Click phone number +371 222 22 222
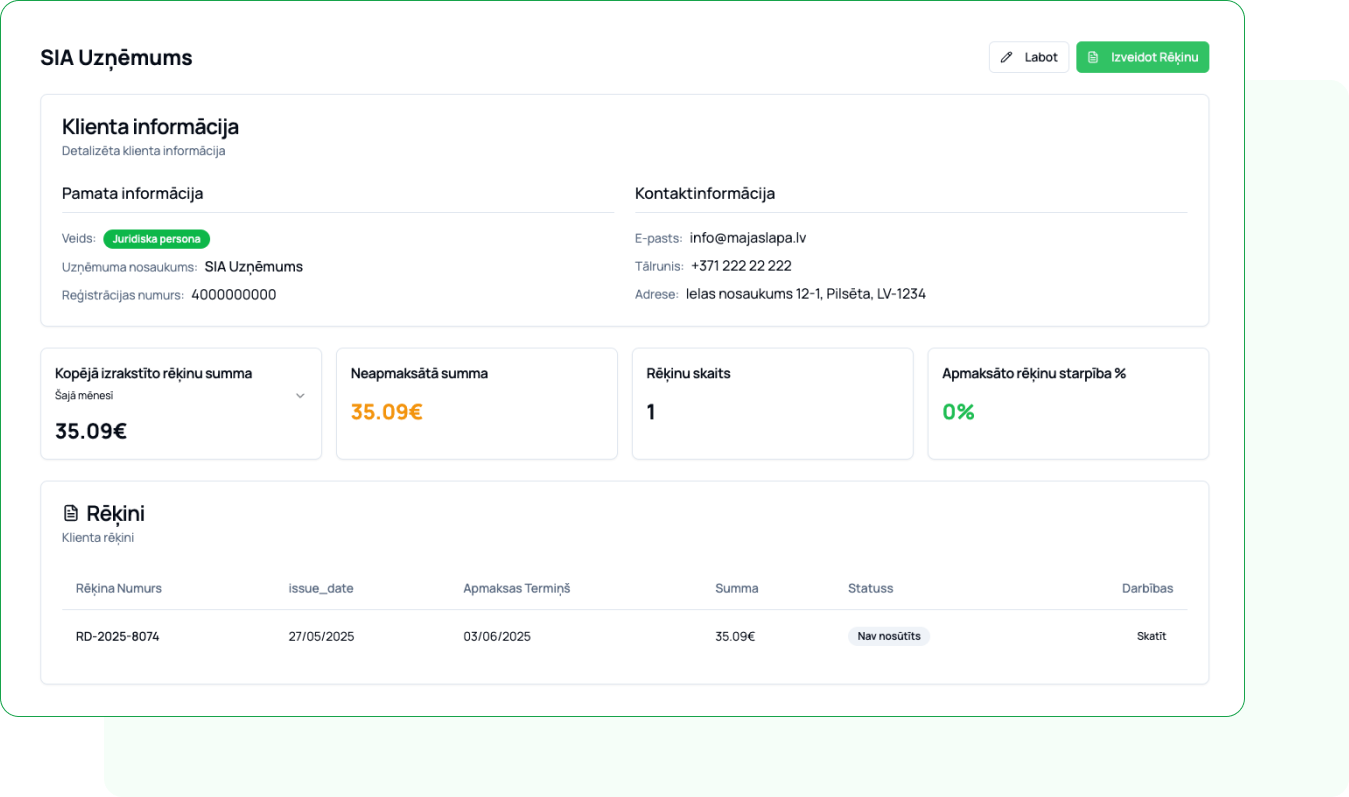Screen dimensions: 1349x797 click(x=741, y=266)
